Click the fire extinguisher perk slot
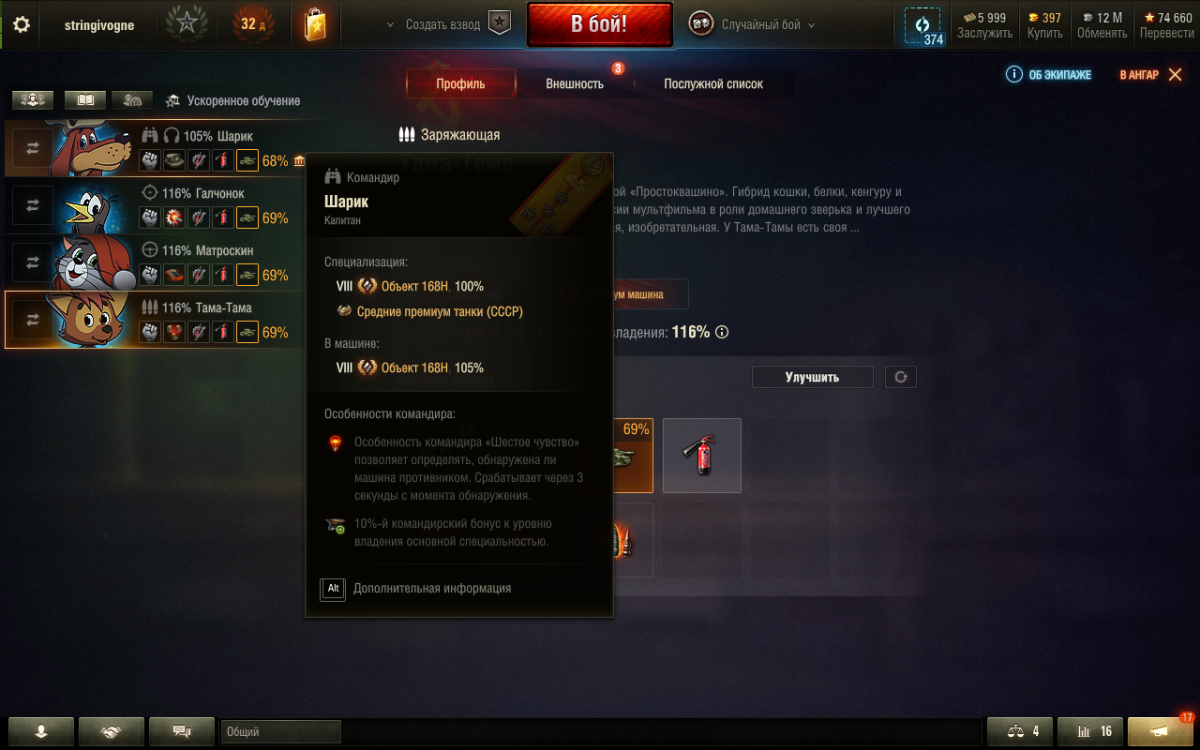The width and height of the screenshot is (1200, 750). [x=702, y=455]
